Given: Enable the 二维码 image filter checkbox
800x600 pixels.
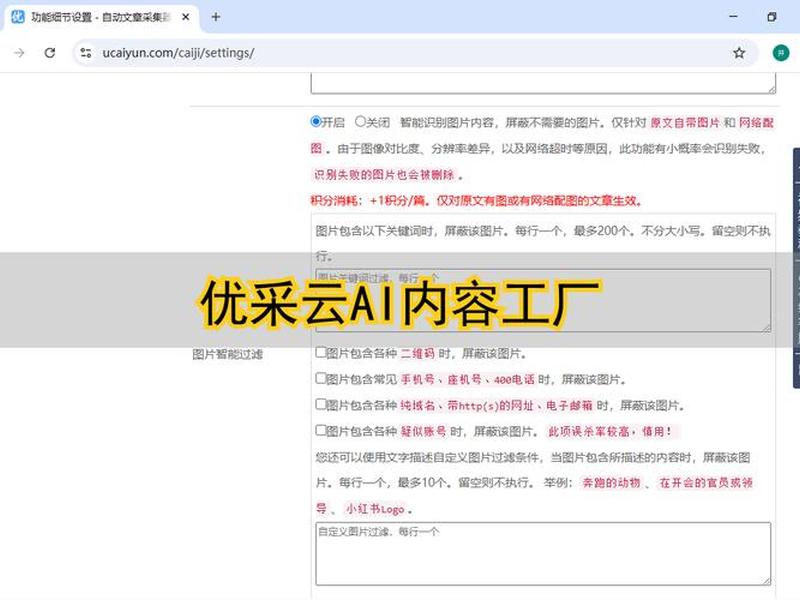Looking at the screenshot, I should tap(320, 352).
